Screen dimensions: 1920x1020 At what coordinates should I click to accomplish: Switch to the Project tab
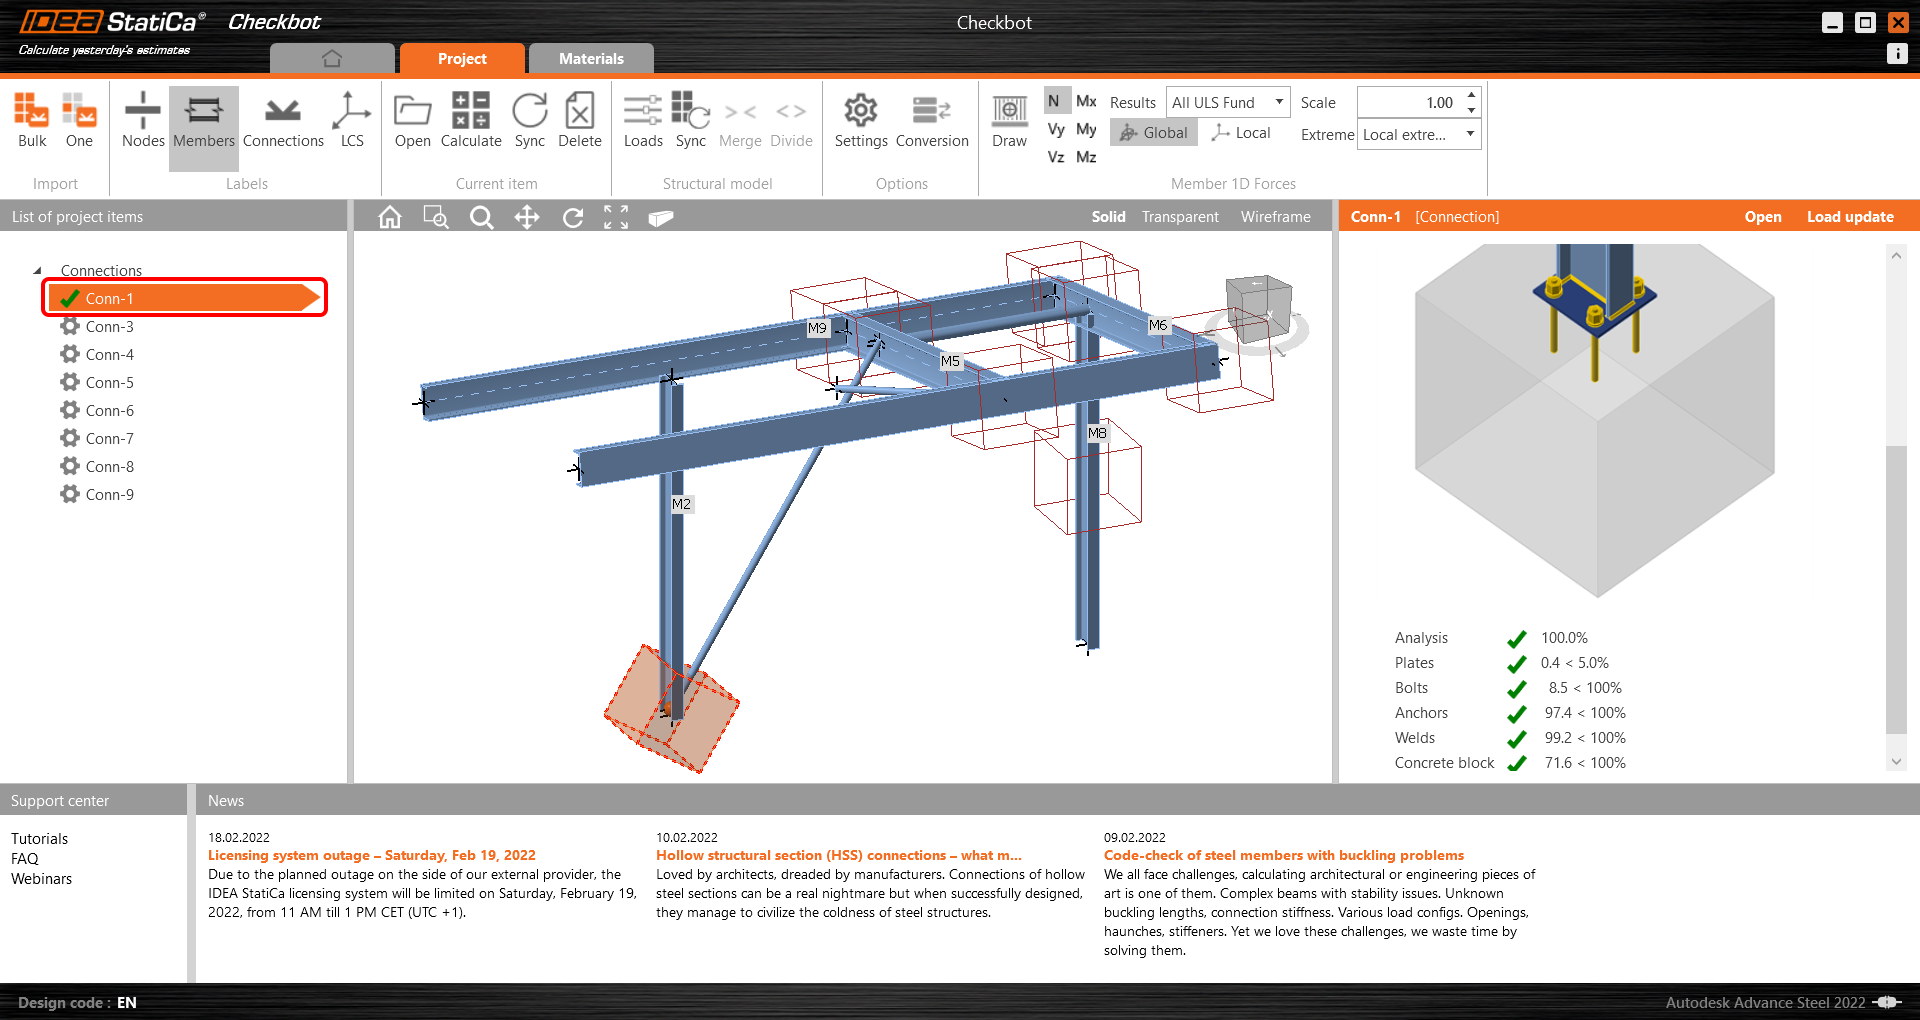[461, 58]
